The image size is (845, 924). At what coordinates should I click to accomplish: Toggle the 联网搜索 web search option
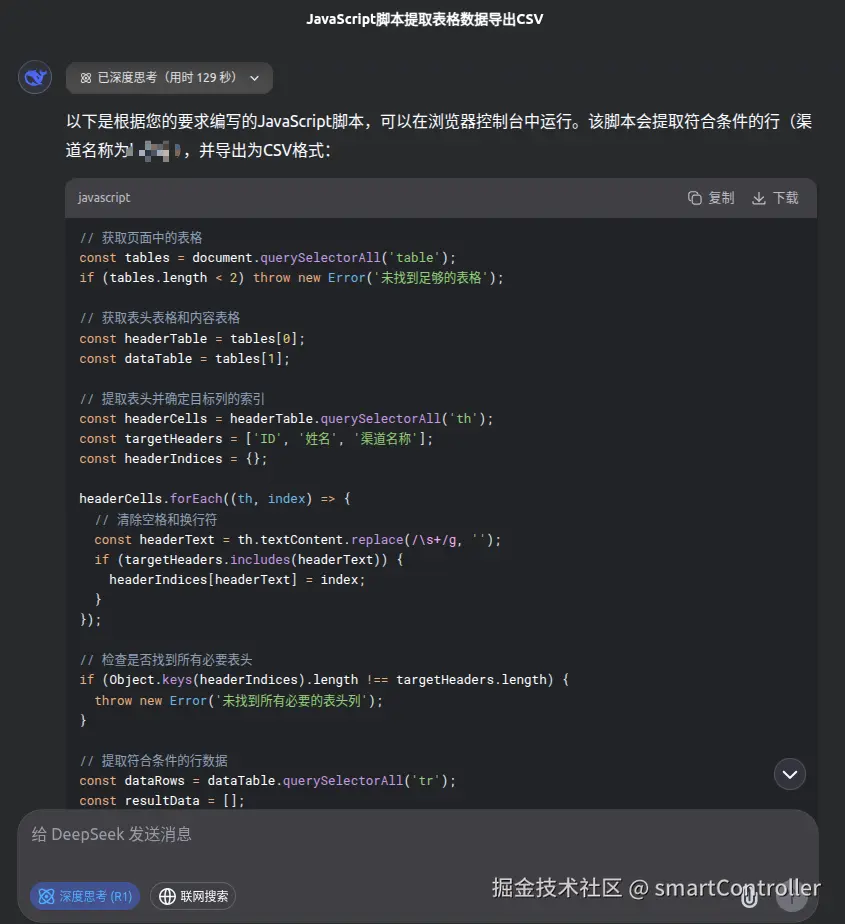193,896
